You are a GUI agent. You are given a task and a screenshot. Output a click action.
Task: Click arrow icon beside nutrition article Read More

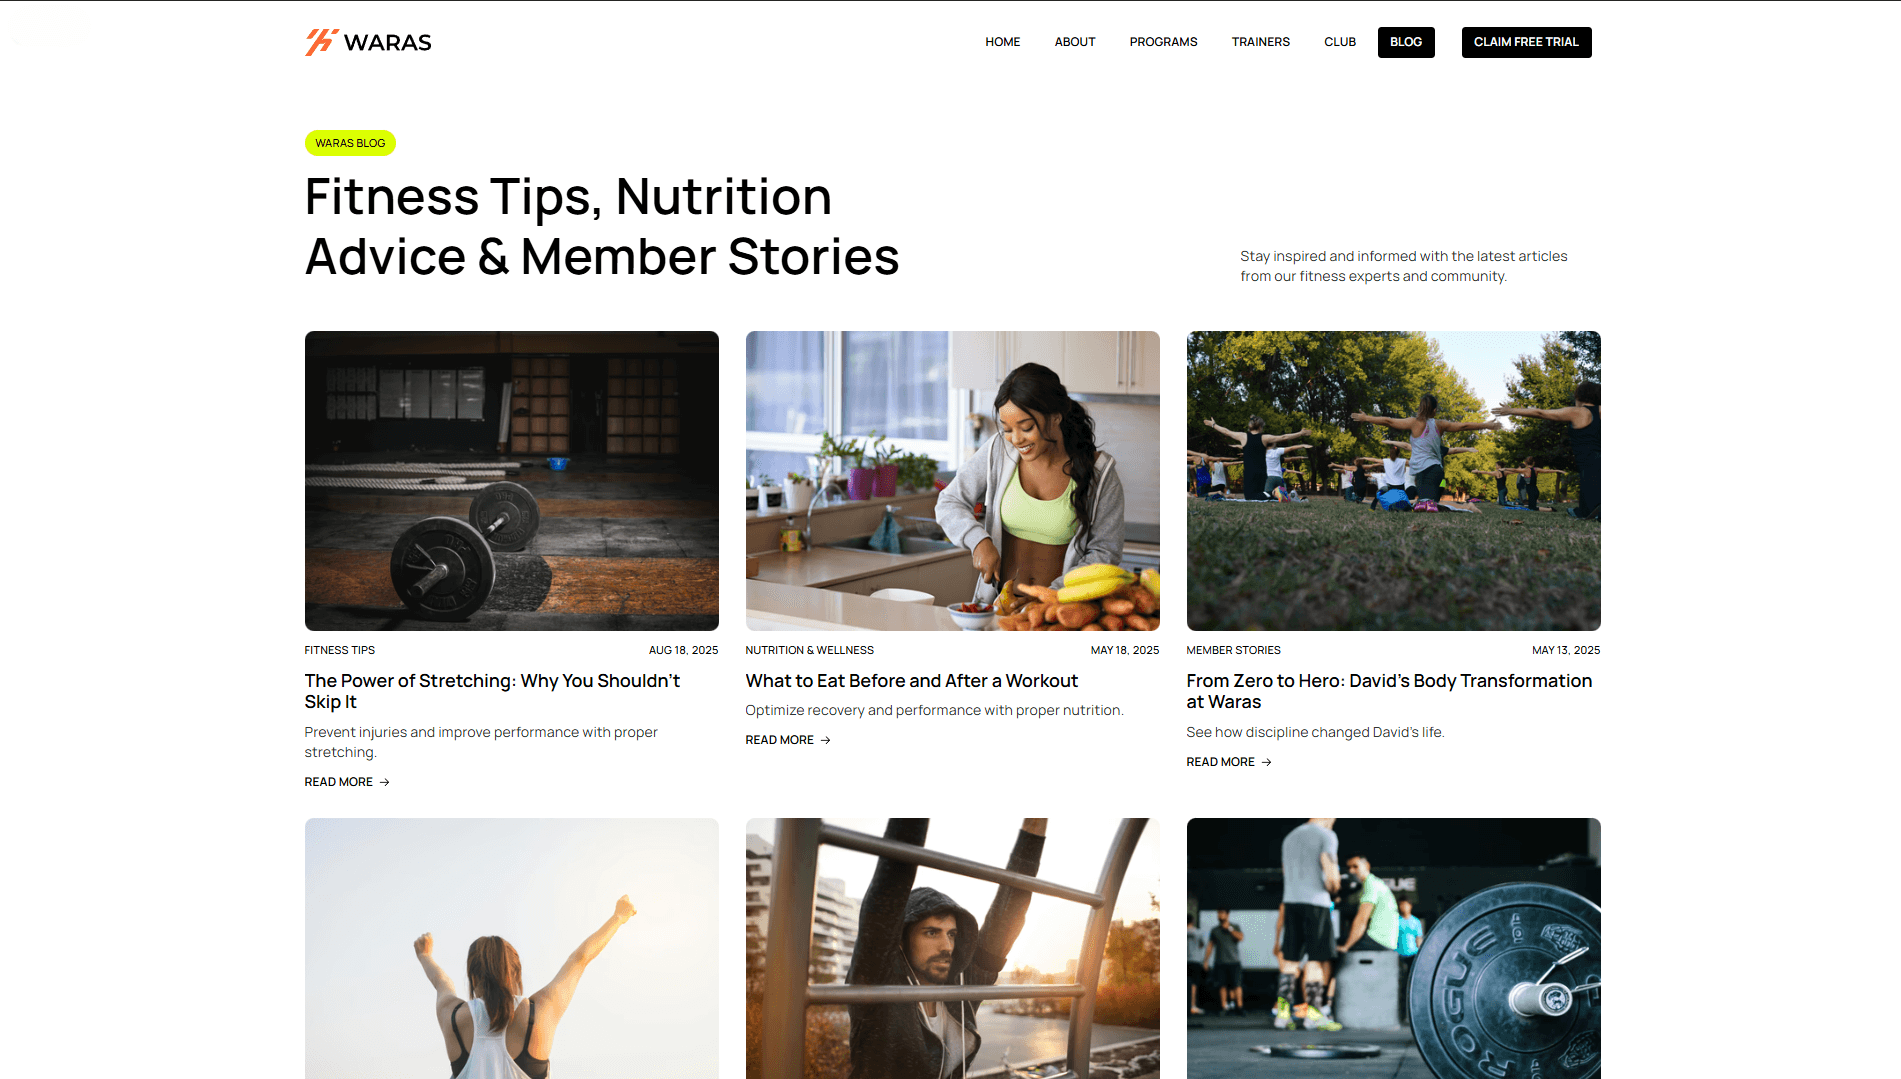click(826, 740)
